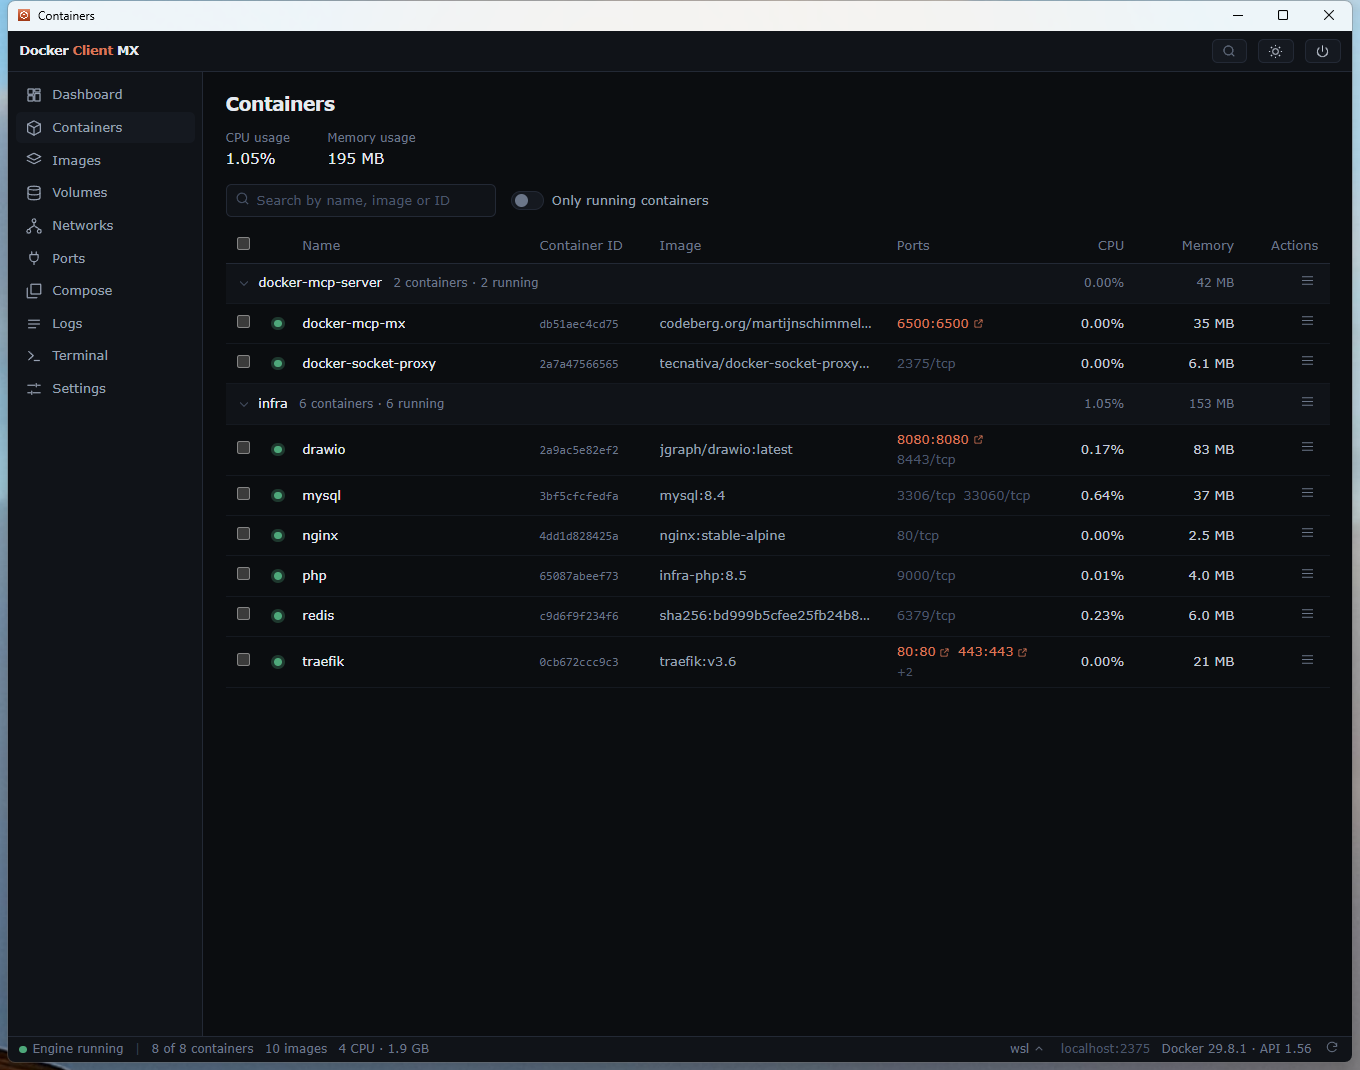Image resolution: width=1360 pixels, height=1070 pixels.
Task: Select the redis container checkbox
Action: coord(243,614)
